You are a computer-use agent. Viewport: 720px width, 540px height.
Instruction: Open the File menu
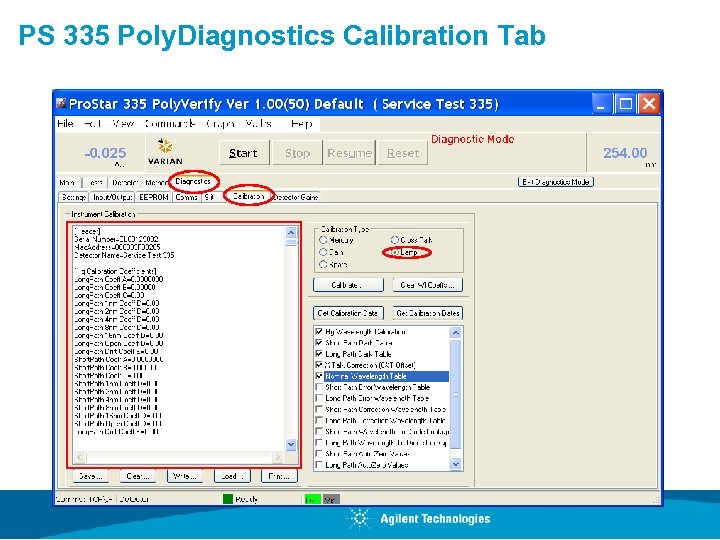[x=65, y=124]
